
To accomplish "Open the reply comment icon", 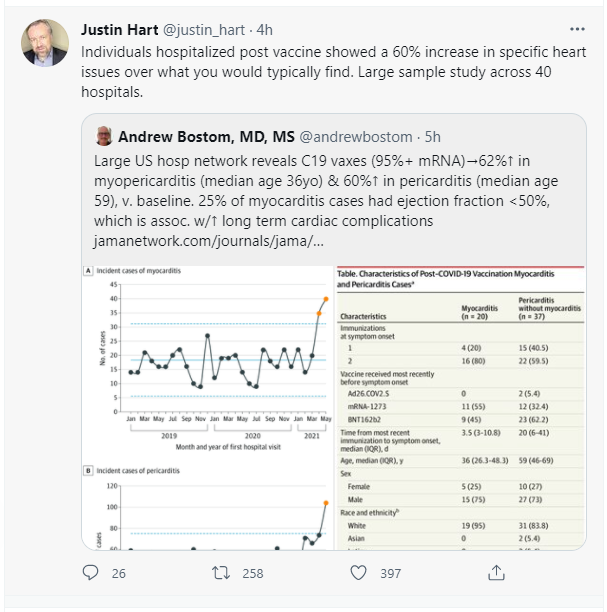I will (91, 573).
